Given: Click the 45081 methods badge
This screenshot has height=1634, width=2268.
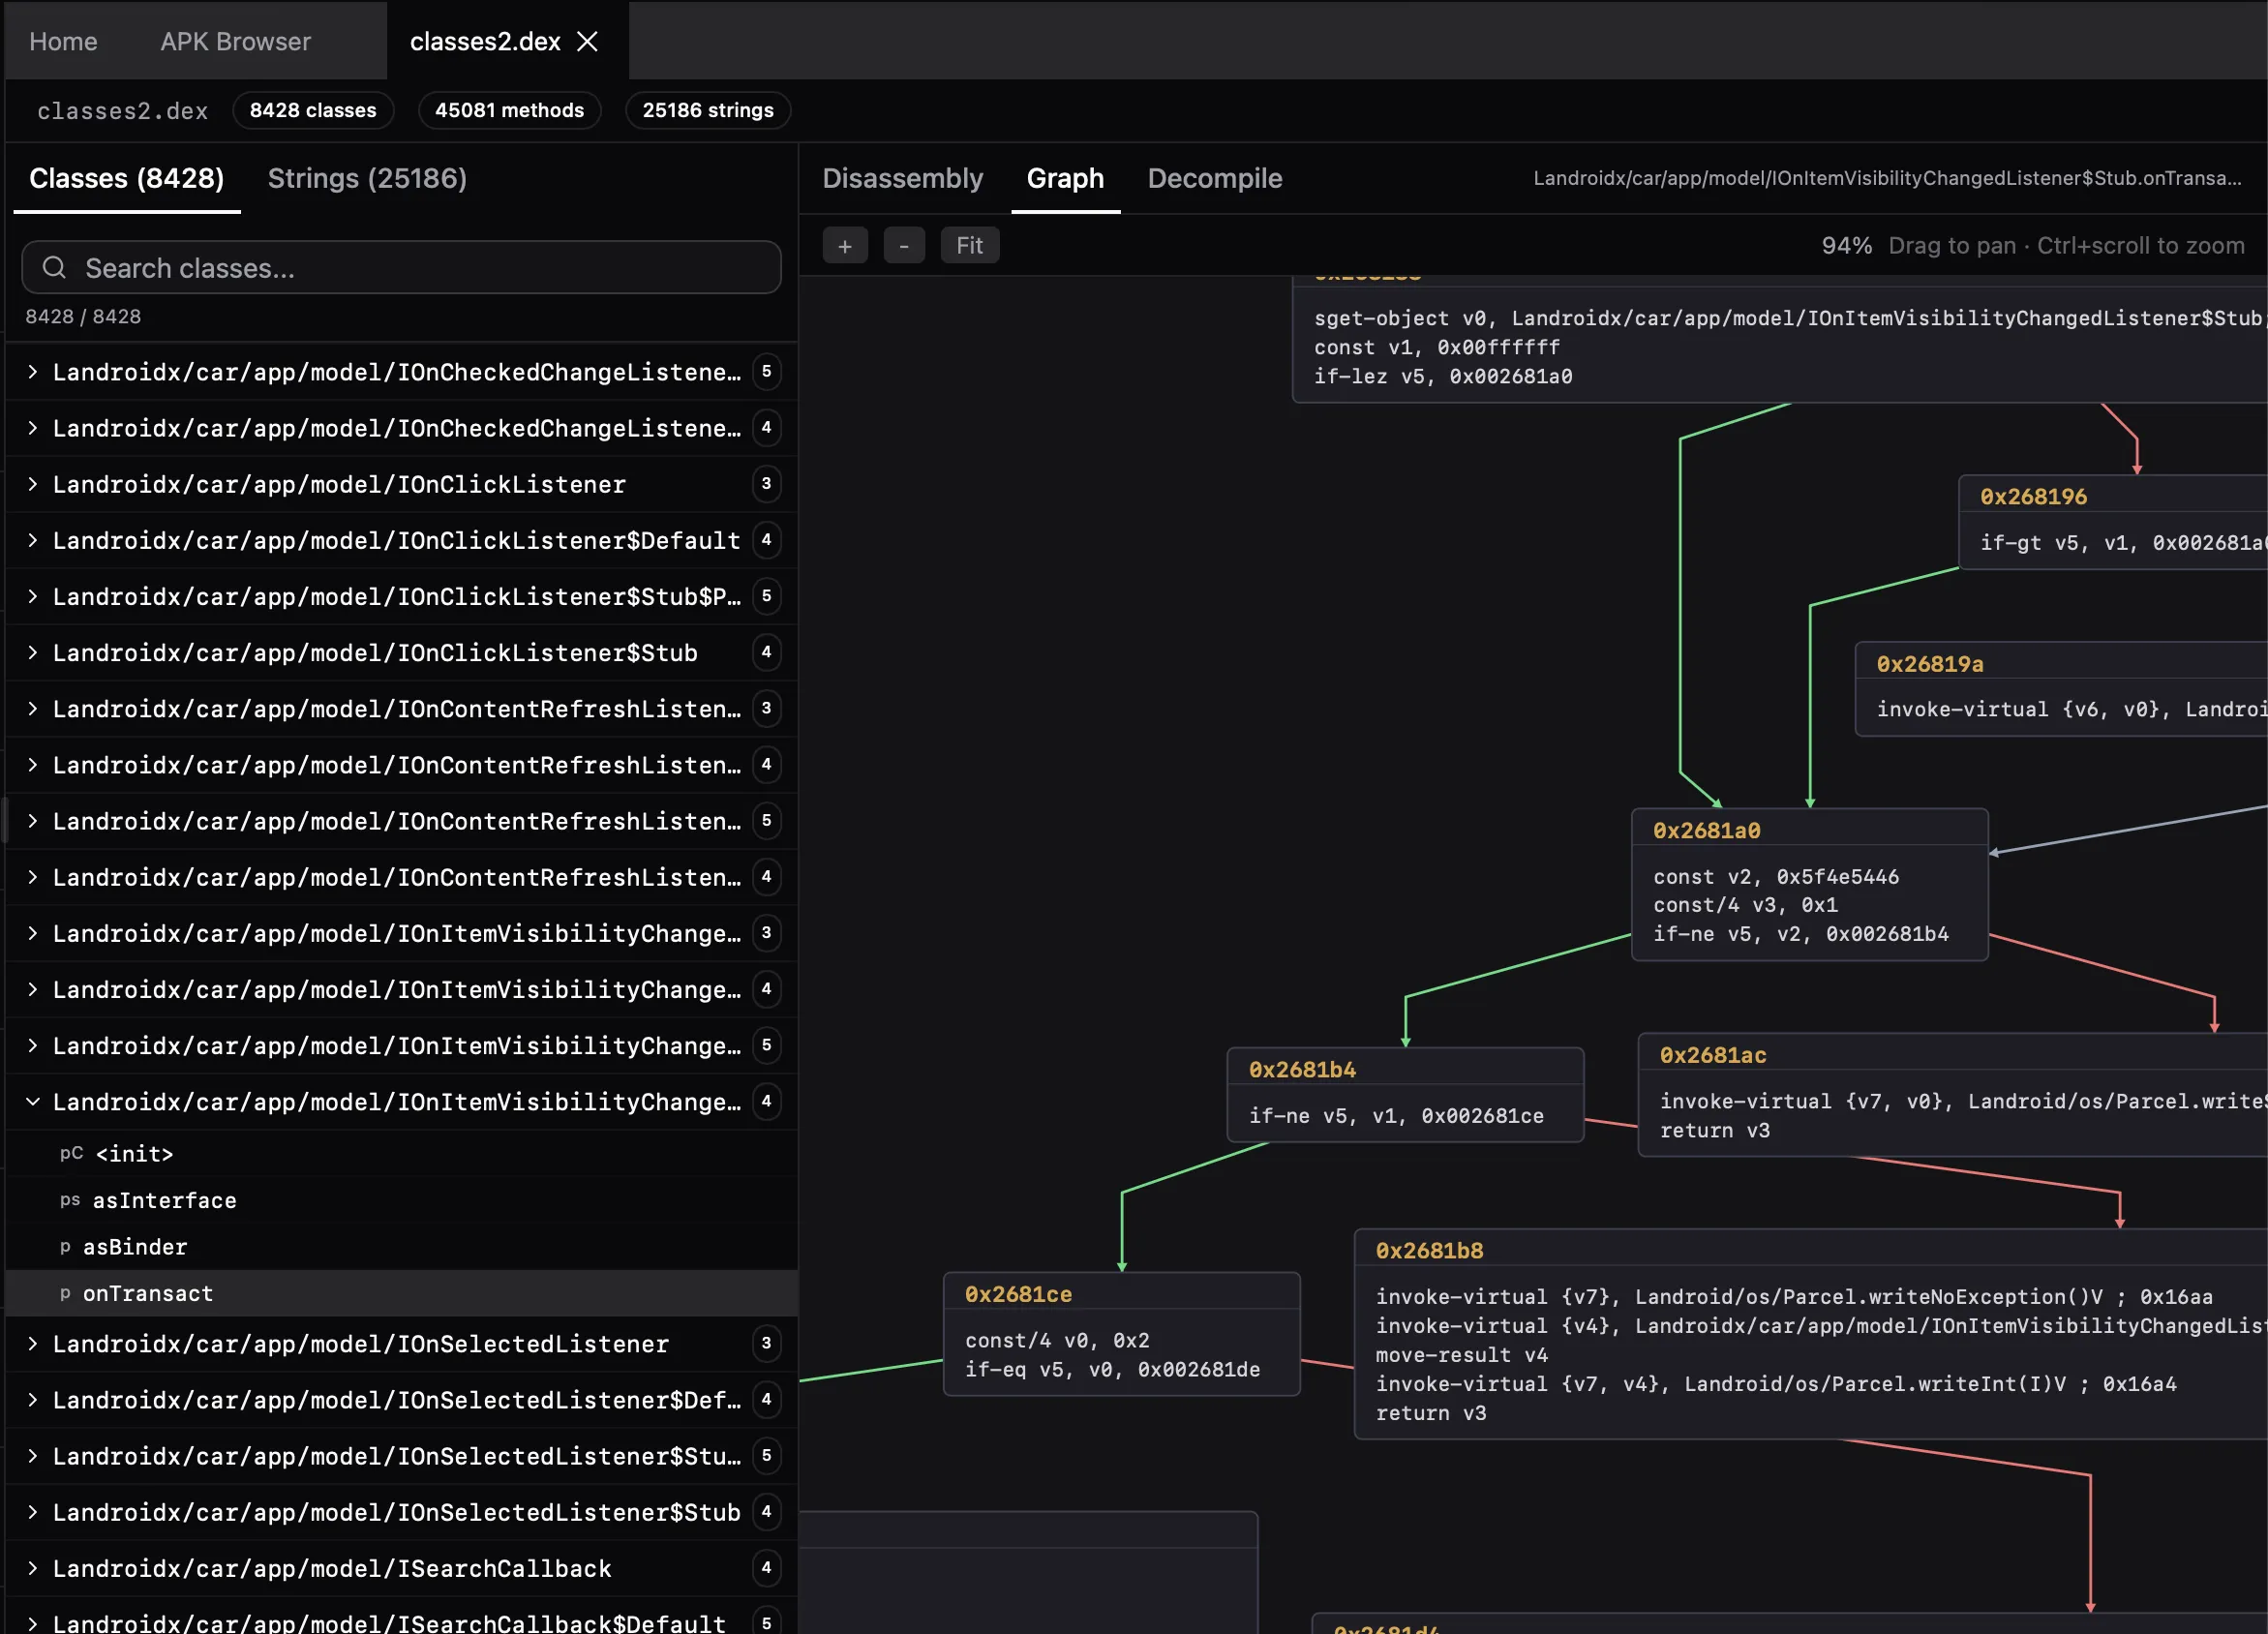Looking at the screenshot, I should 509,110.
